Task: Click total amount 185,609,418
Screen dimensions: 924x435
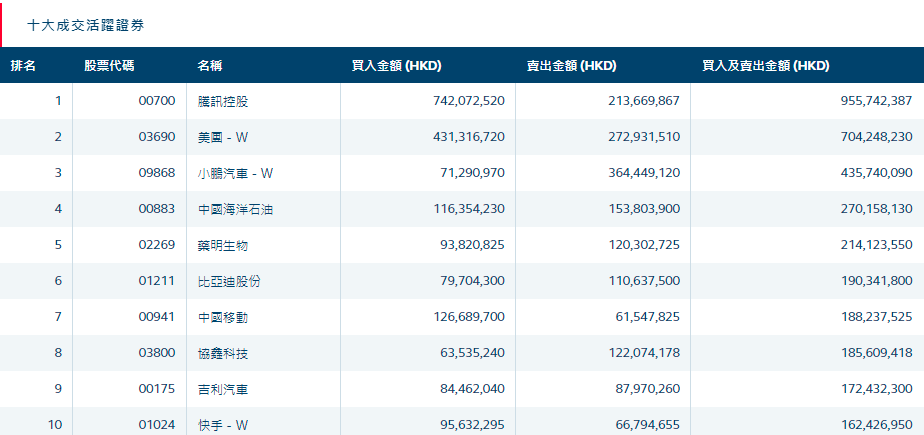Action: coord(876,353)
